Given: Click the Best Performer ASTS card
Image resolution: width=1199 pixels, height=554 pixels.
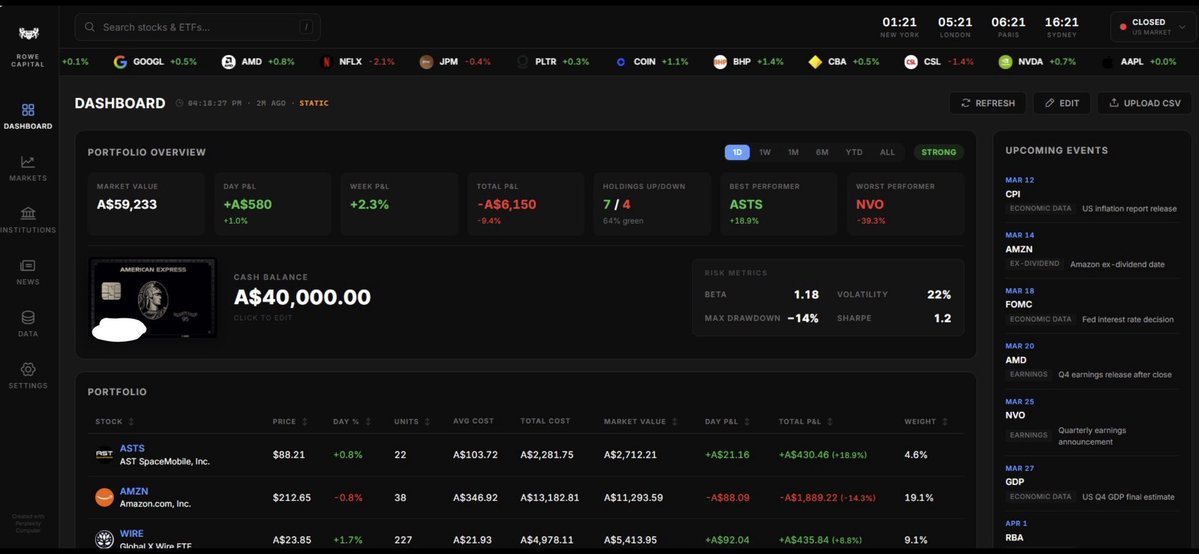Looking at the screenshot, I should click(779, 204).
